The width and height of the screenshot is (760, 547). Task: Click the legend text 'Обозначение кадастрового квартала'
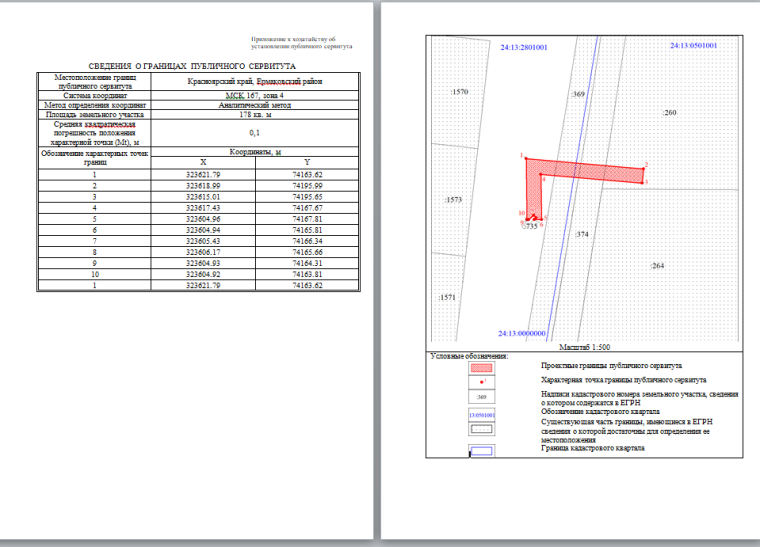coord(601,412)
